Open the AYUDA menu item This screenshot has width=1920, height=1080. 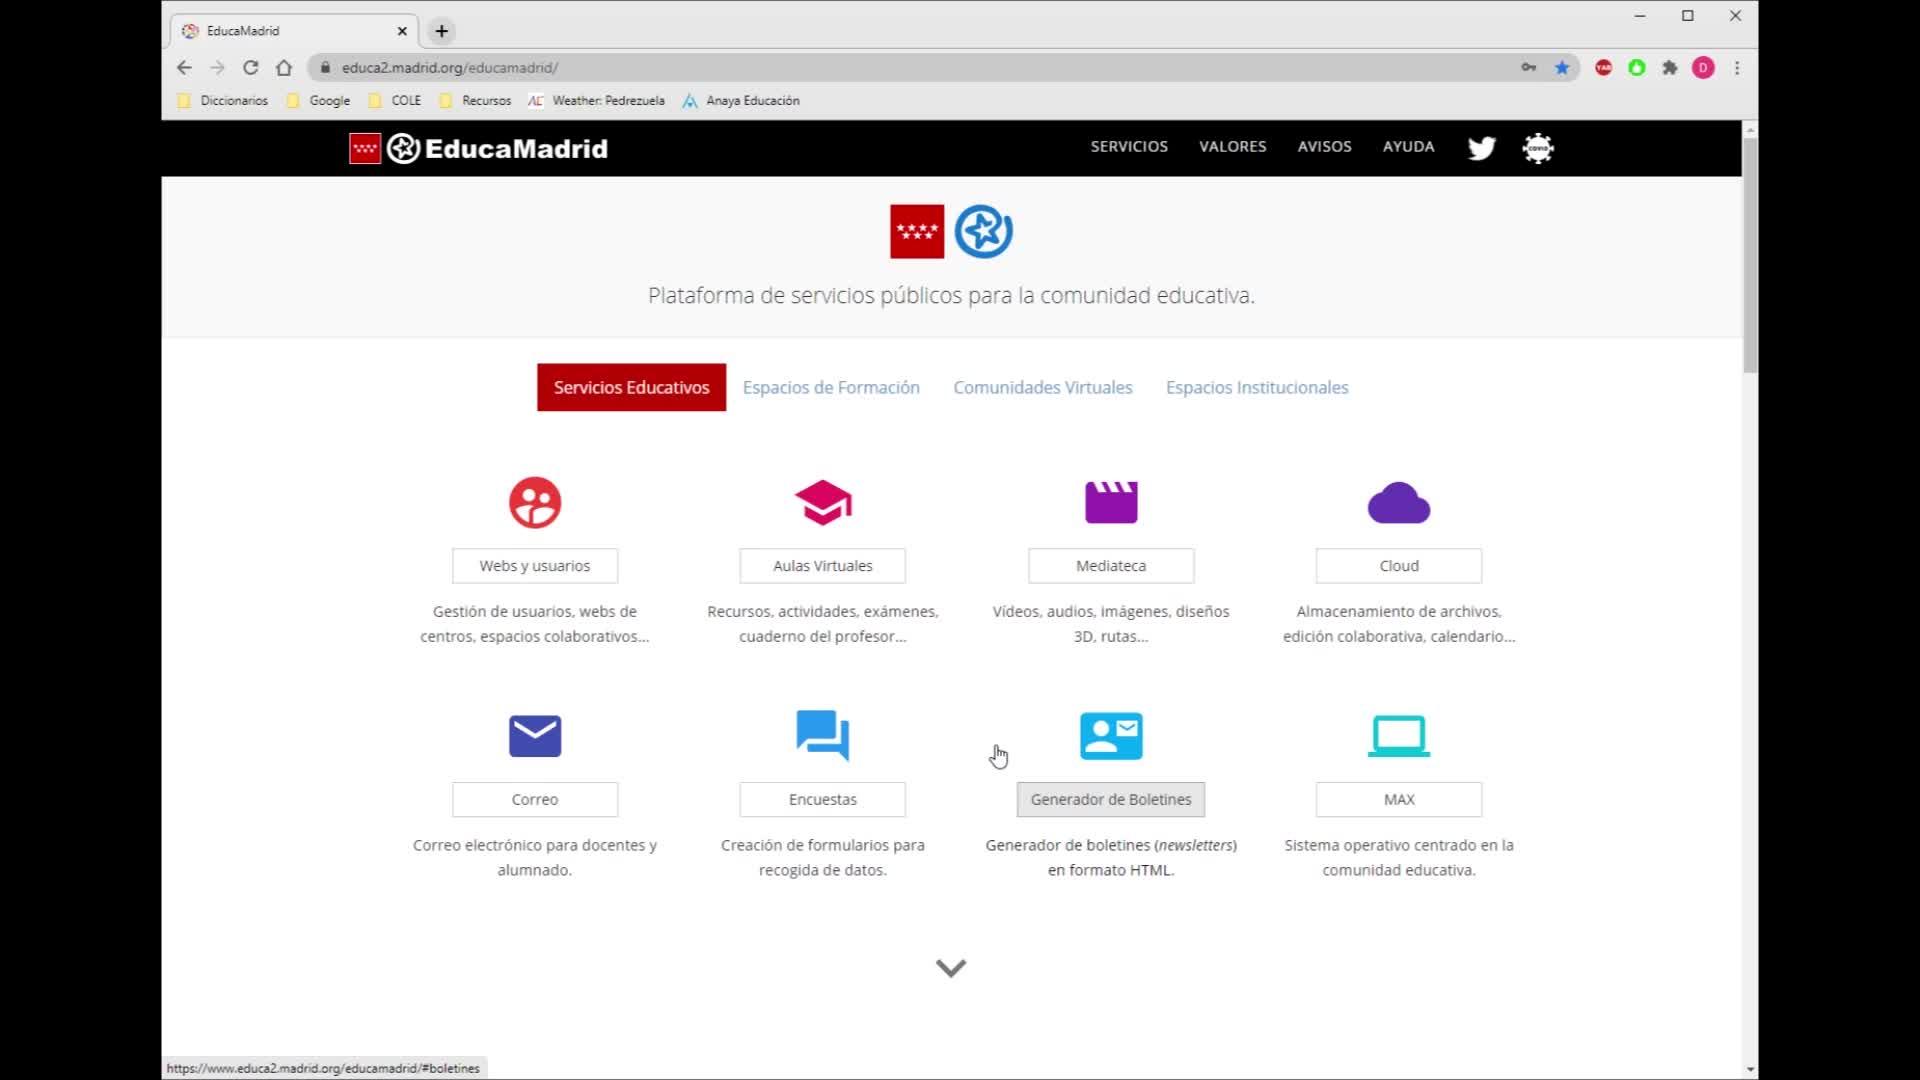1408,146
